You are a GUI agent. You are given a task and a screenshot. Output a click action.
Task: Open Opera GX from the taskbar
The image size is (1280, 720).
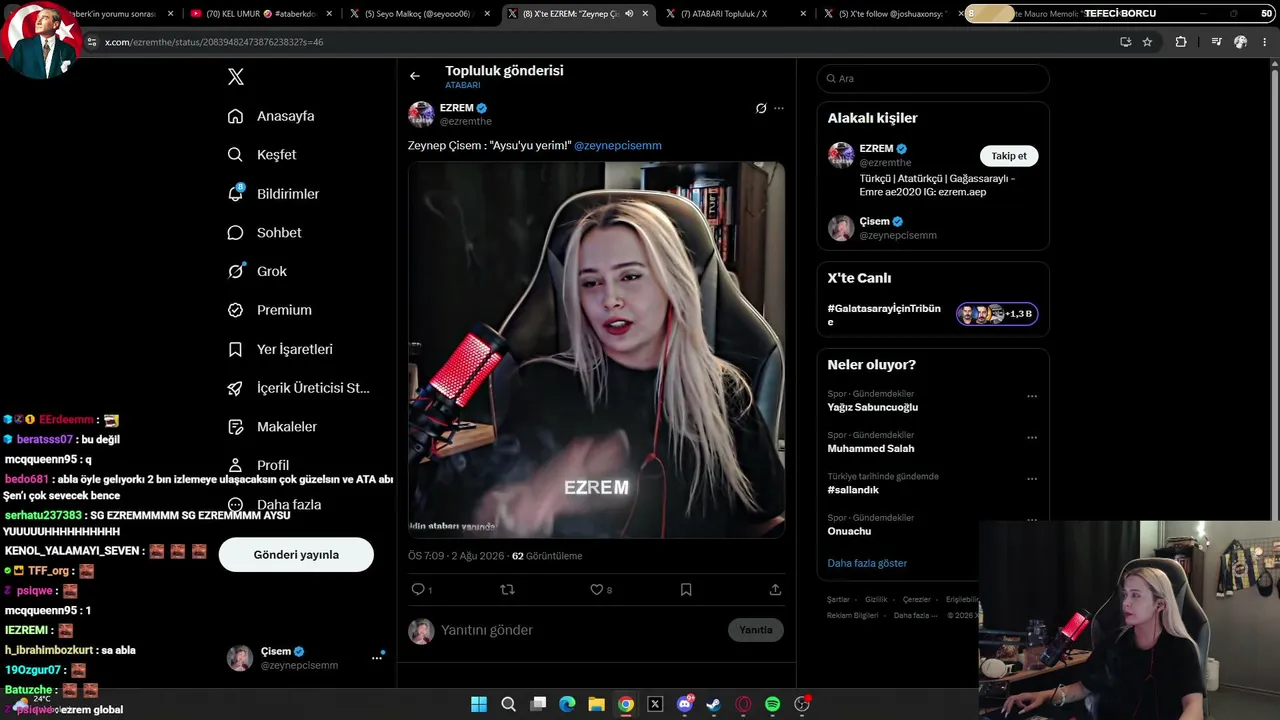[x=743, y=704]
